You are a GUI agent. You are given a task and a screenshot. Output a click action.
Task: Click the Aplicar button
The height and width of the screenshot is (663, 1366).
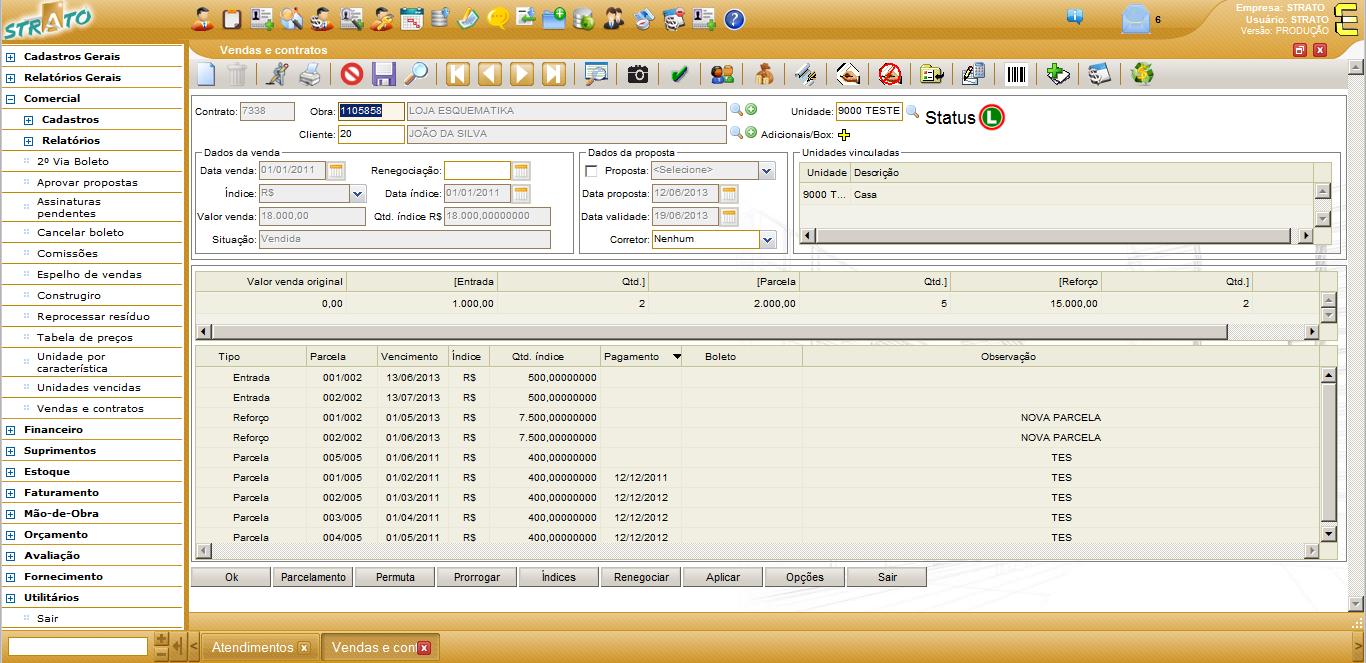pyautogui.click(x=723, y=577)
